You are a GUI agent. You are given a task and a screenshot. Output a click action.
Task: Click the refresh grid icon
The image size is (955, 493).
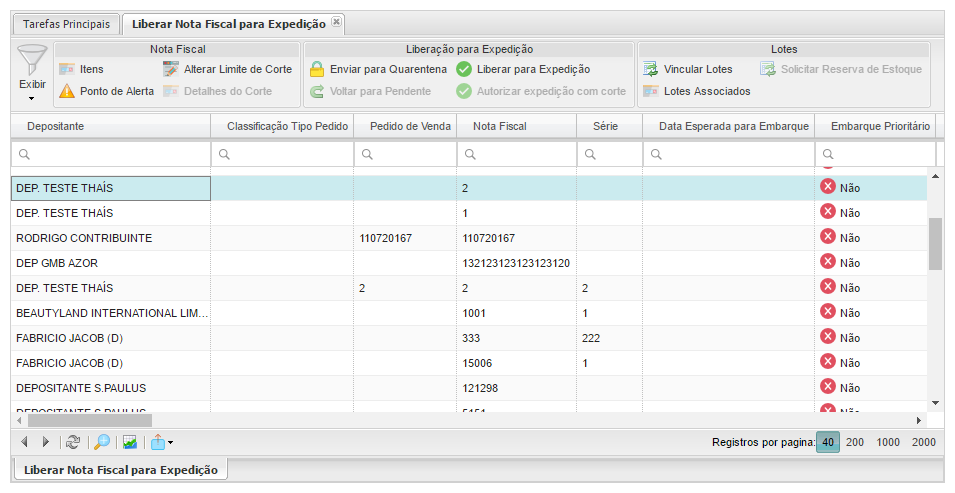click(x=72, y=442)
